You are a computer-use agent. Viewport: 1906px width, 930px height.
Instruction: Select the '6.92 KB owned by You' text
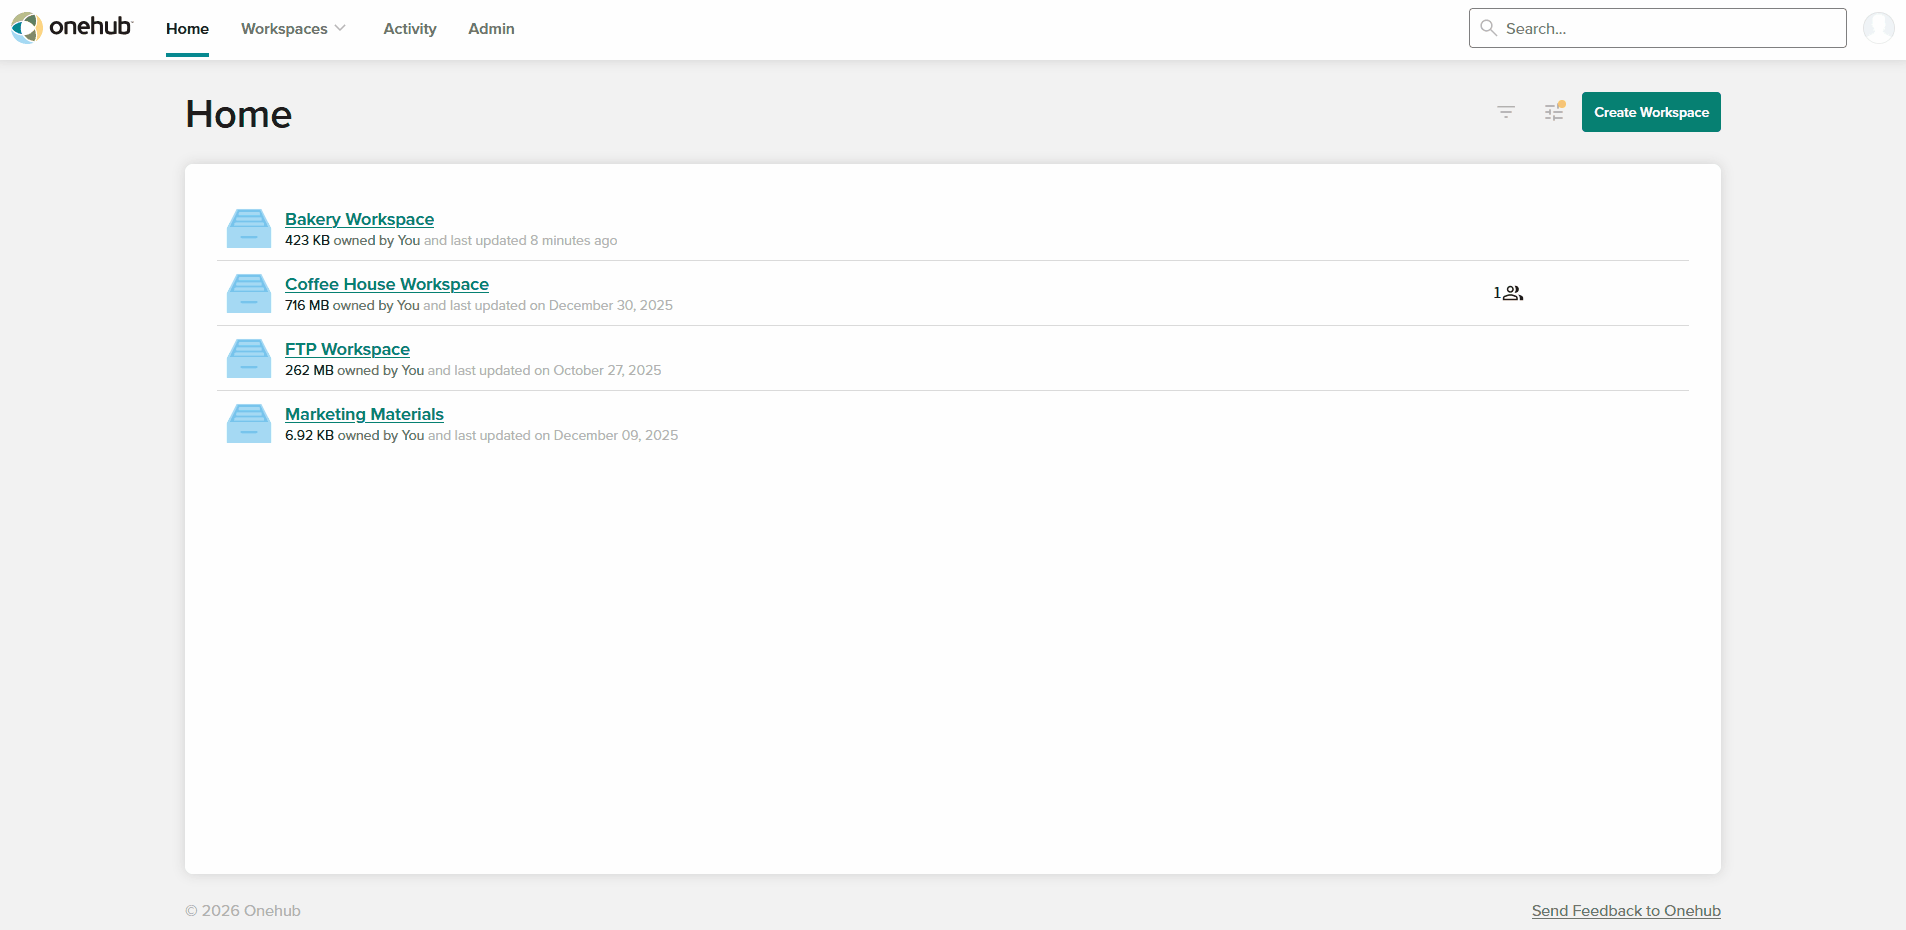coord(355,436)
